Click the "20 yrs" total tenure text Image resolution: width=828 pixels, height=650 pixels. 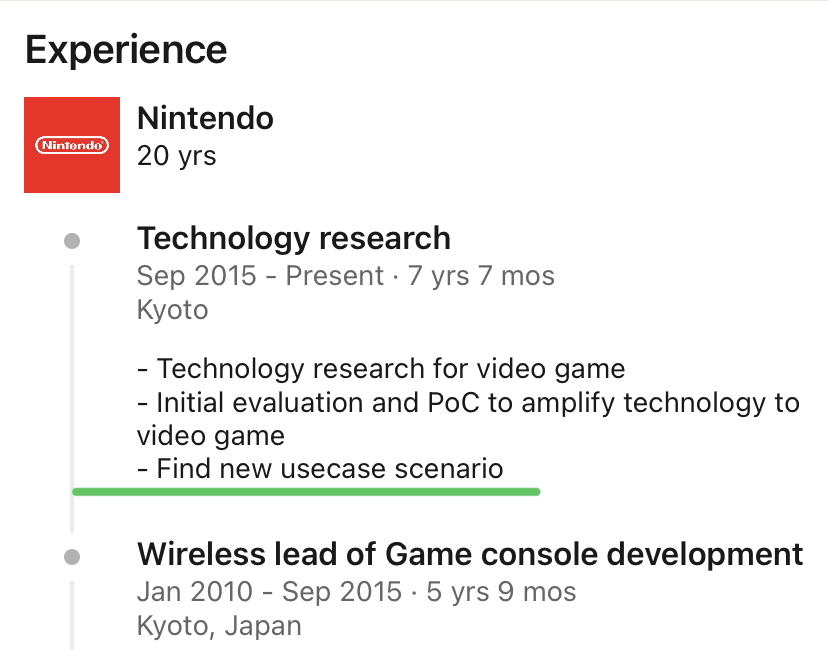pos(176,156)
